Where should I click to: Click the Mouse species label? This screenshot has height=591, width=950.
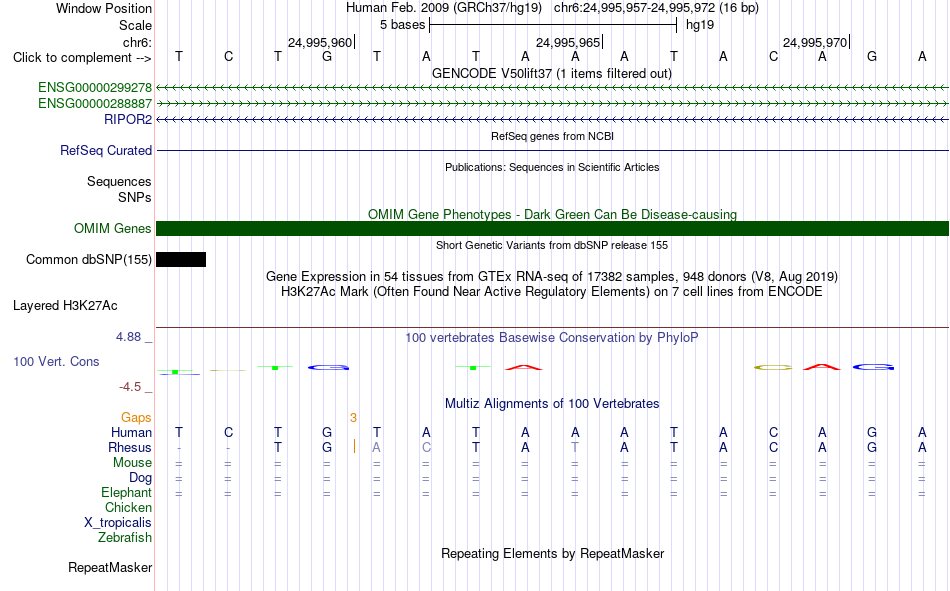click(x=132, y=462)
